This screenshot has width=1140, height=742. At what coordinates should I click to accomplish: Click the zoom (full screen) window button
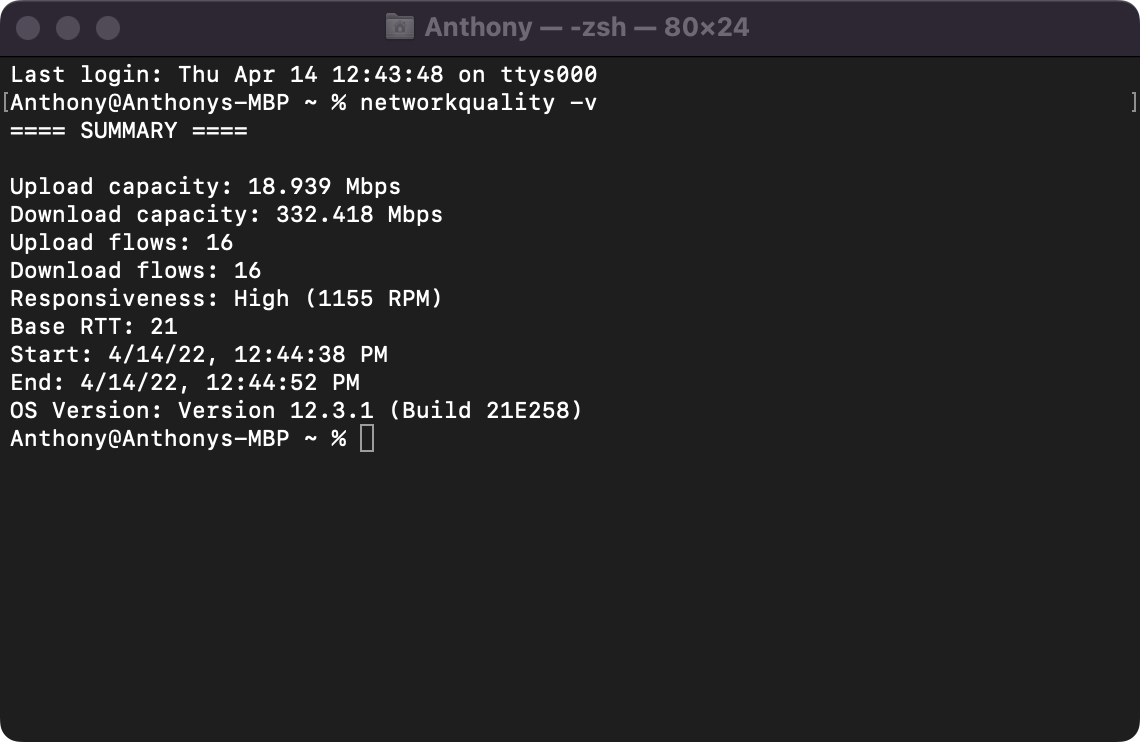pyautogui.click(x=108, y=28)
